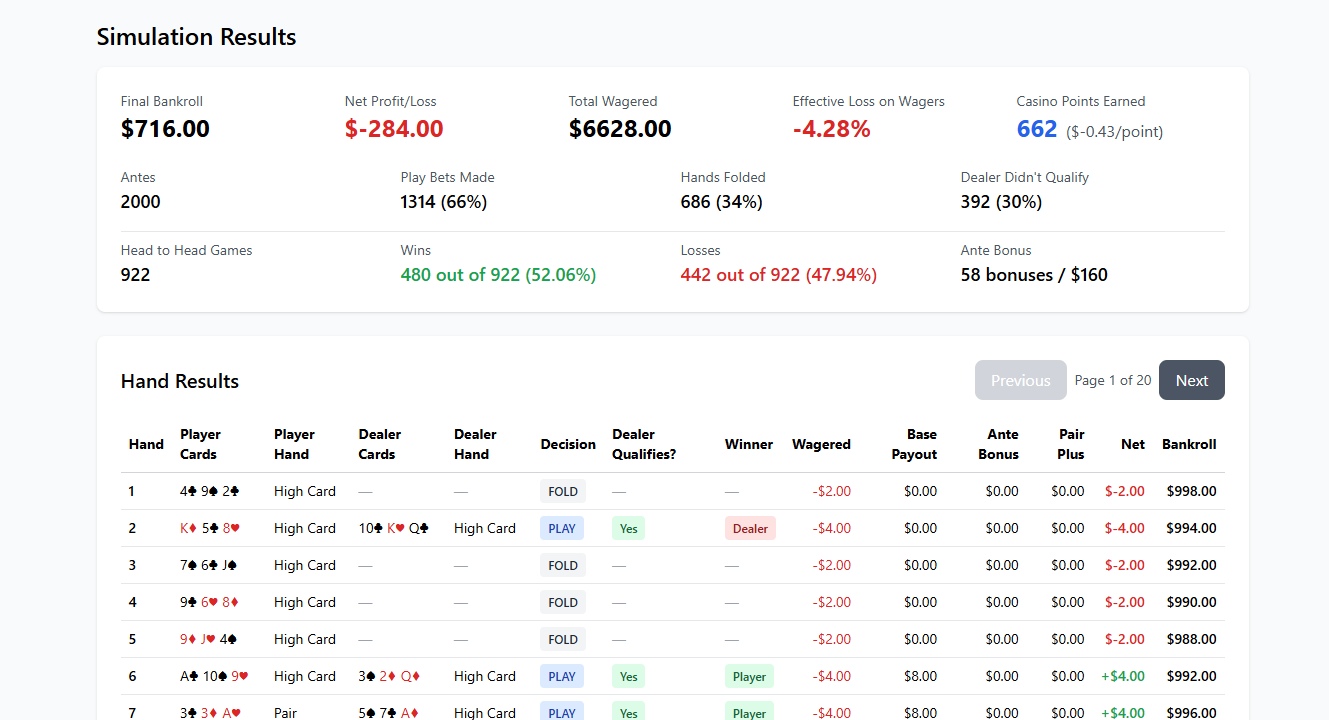Click the Next page button
Image resolution: width=1329 pixels, height=720 pixels.
coord(1191,380)
